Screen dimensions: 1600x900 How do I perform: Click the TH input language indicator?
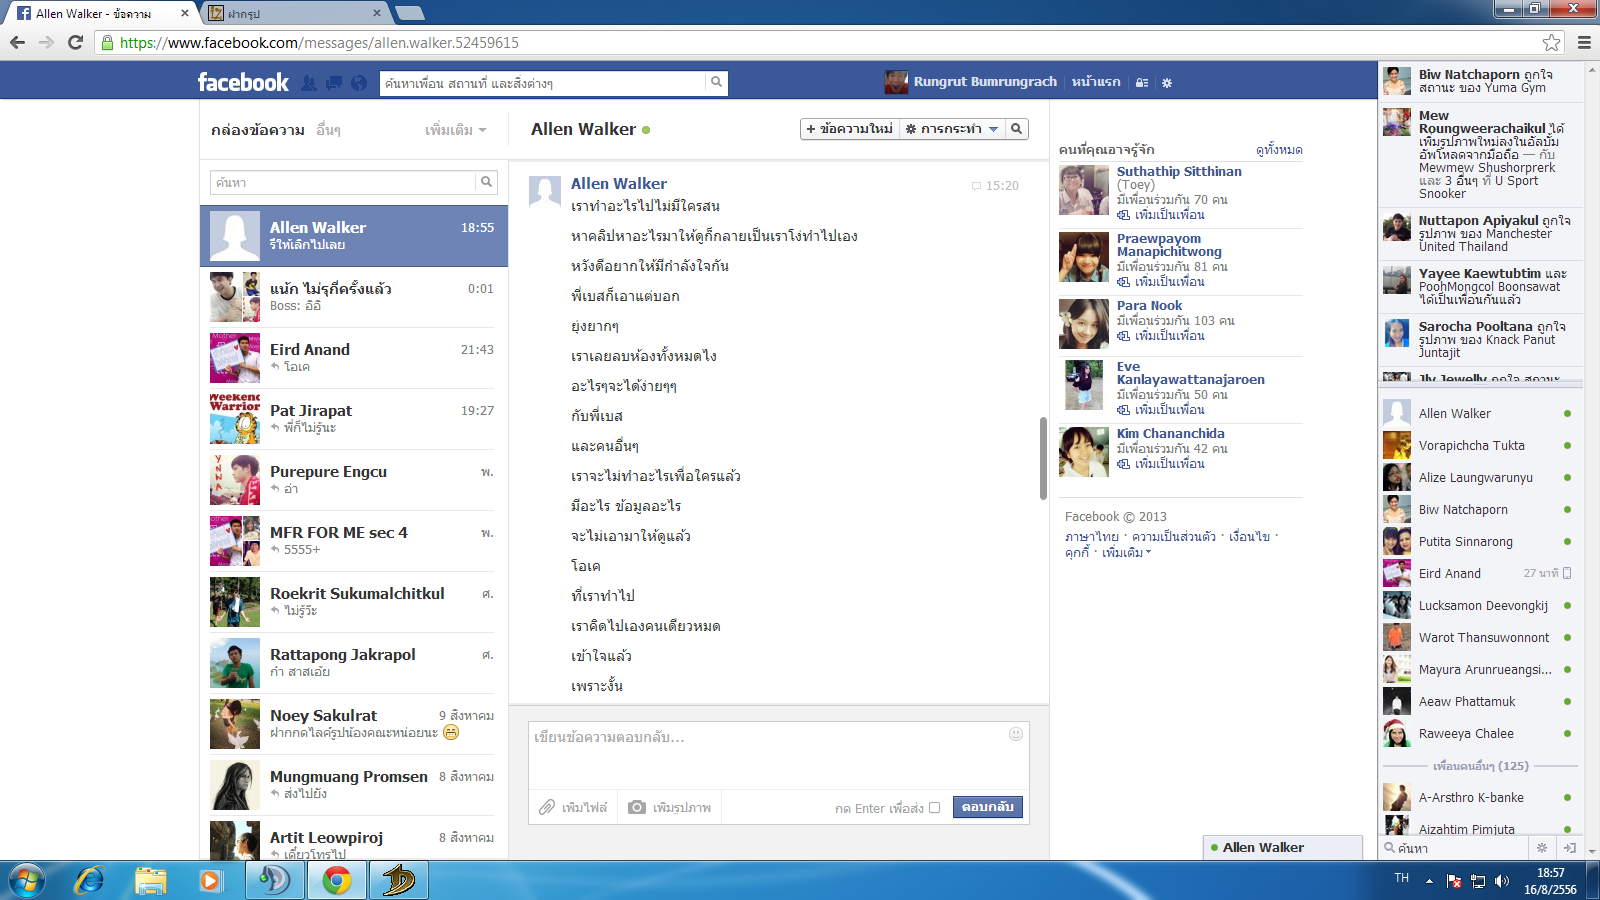click(x=1402, y=878)
